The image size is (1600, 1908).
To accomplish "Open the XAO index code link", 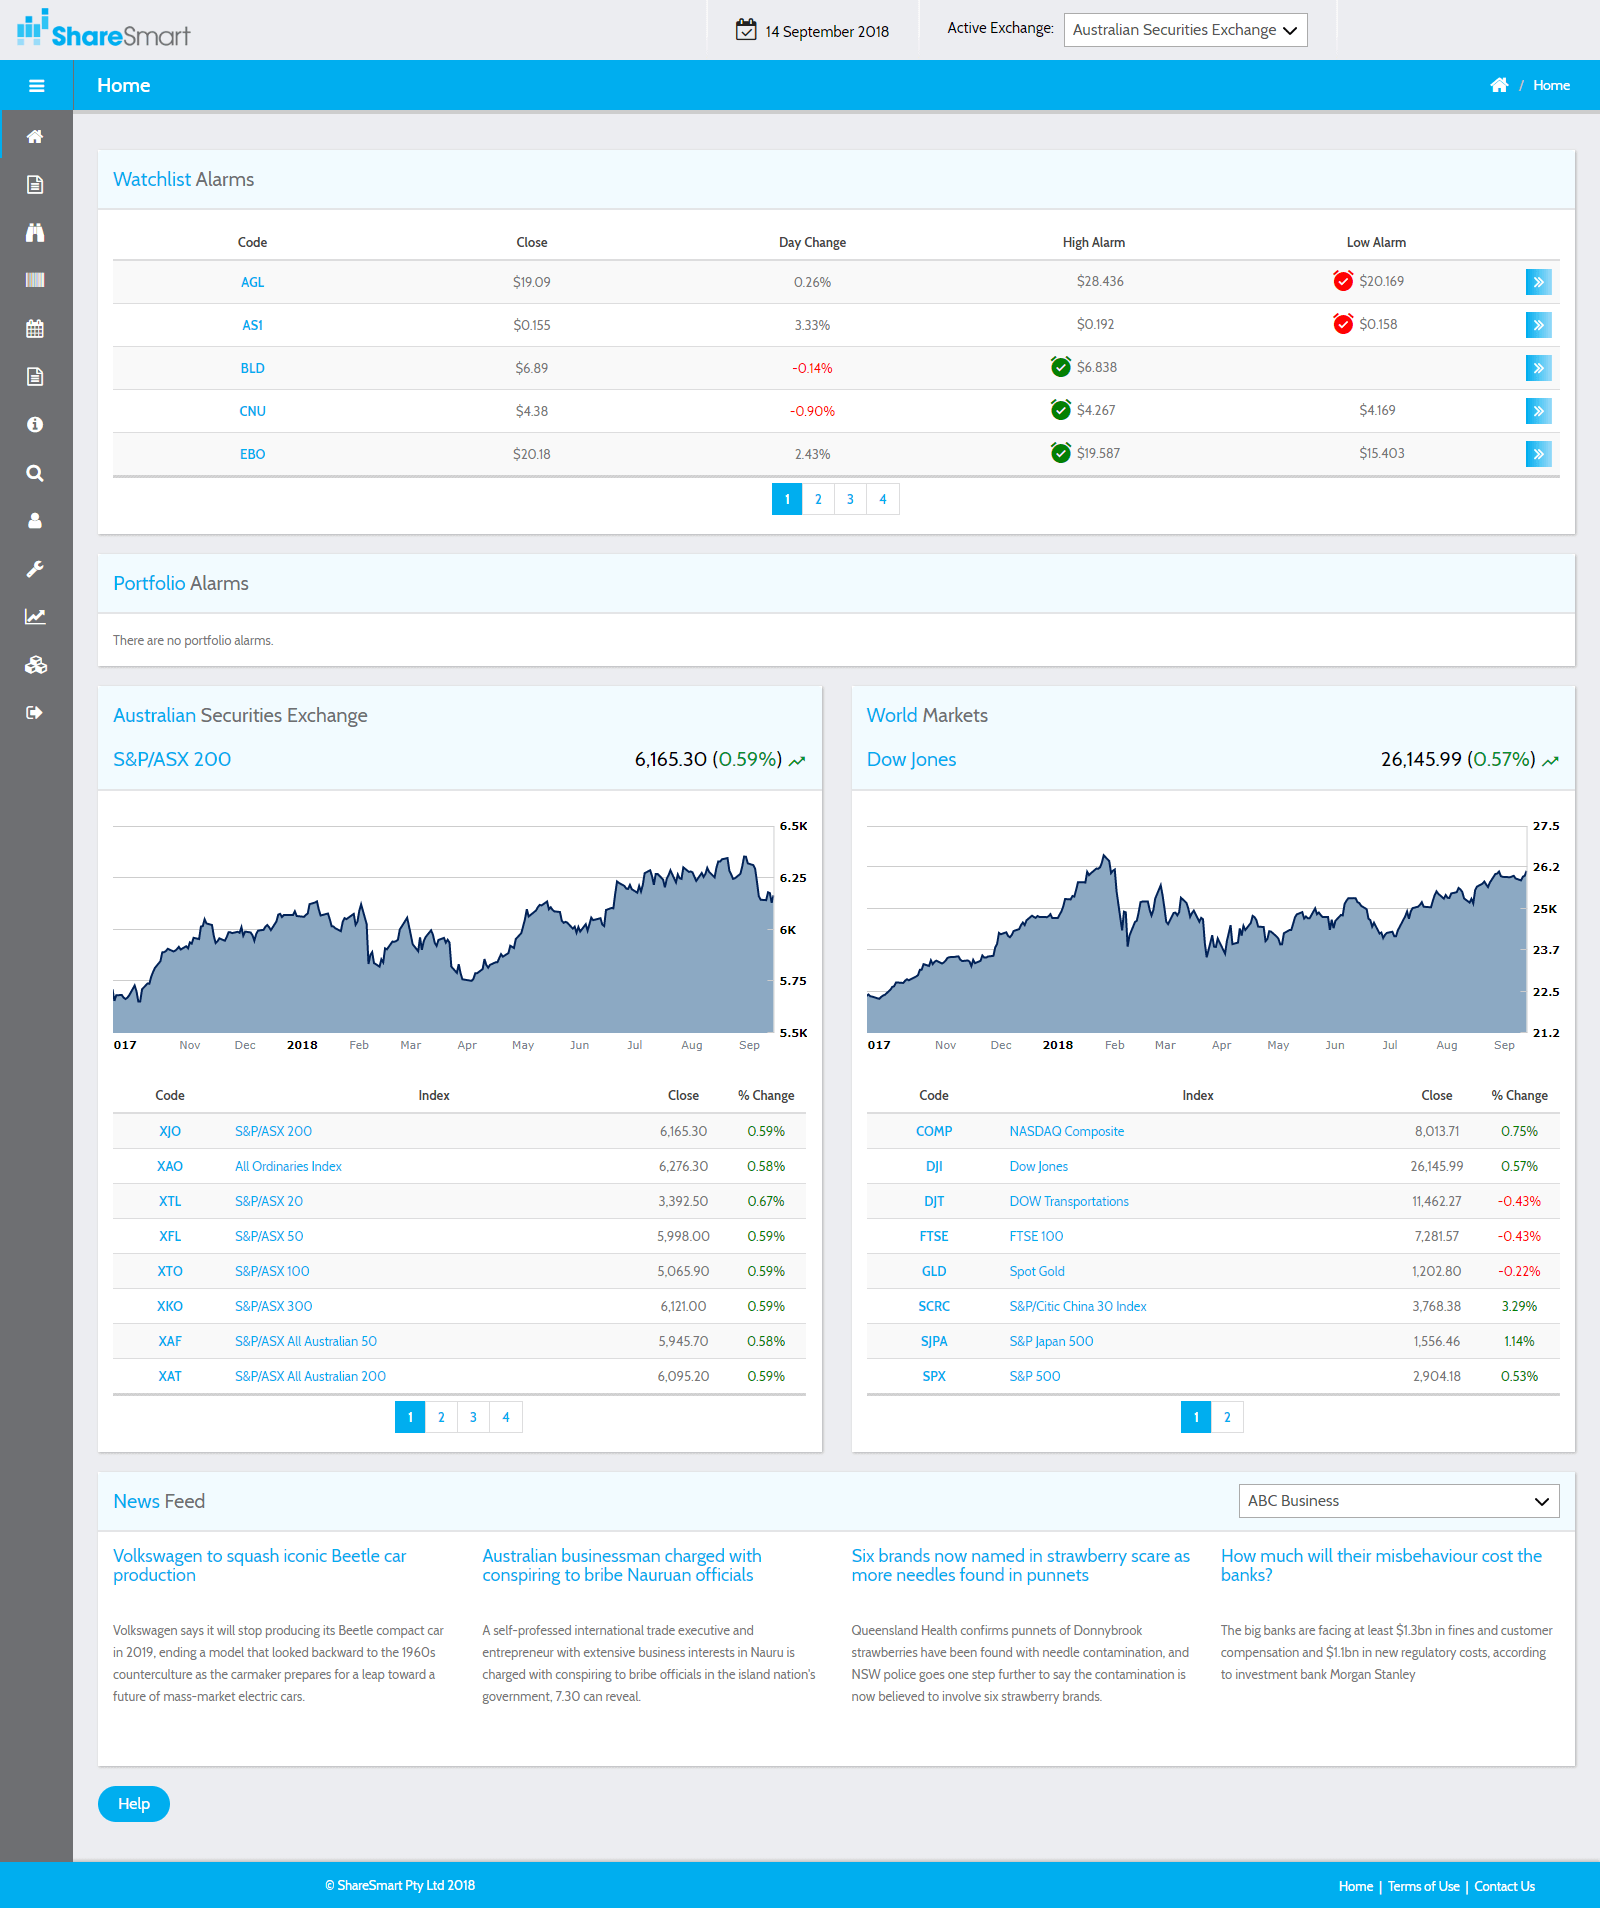I will point(170,1166).
